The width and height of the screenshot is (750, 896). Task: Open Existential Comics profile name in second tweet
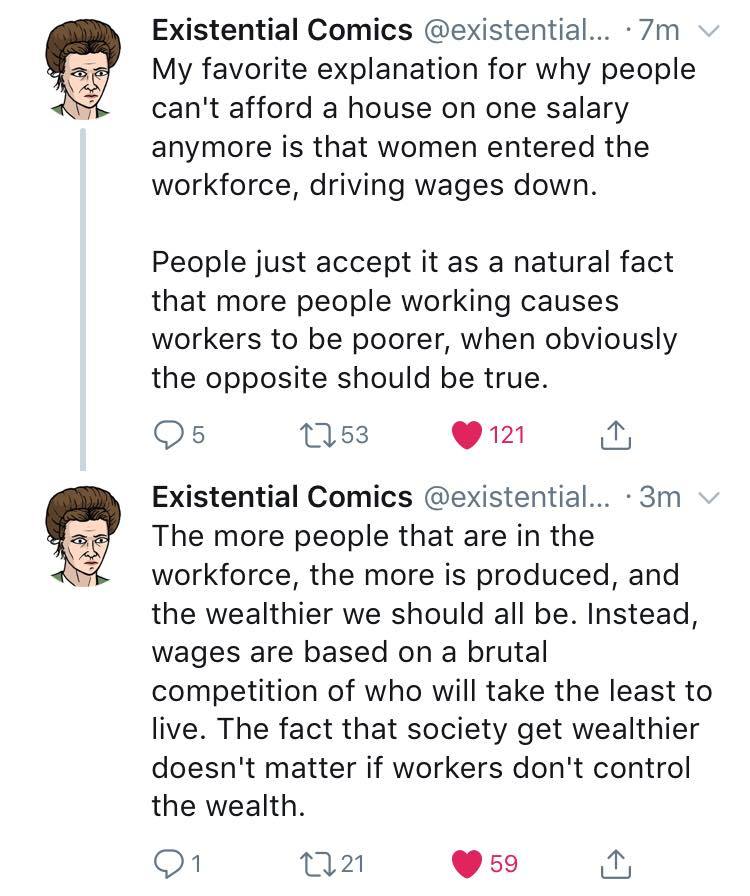click(x=282, y=497)
